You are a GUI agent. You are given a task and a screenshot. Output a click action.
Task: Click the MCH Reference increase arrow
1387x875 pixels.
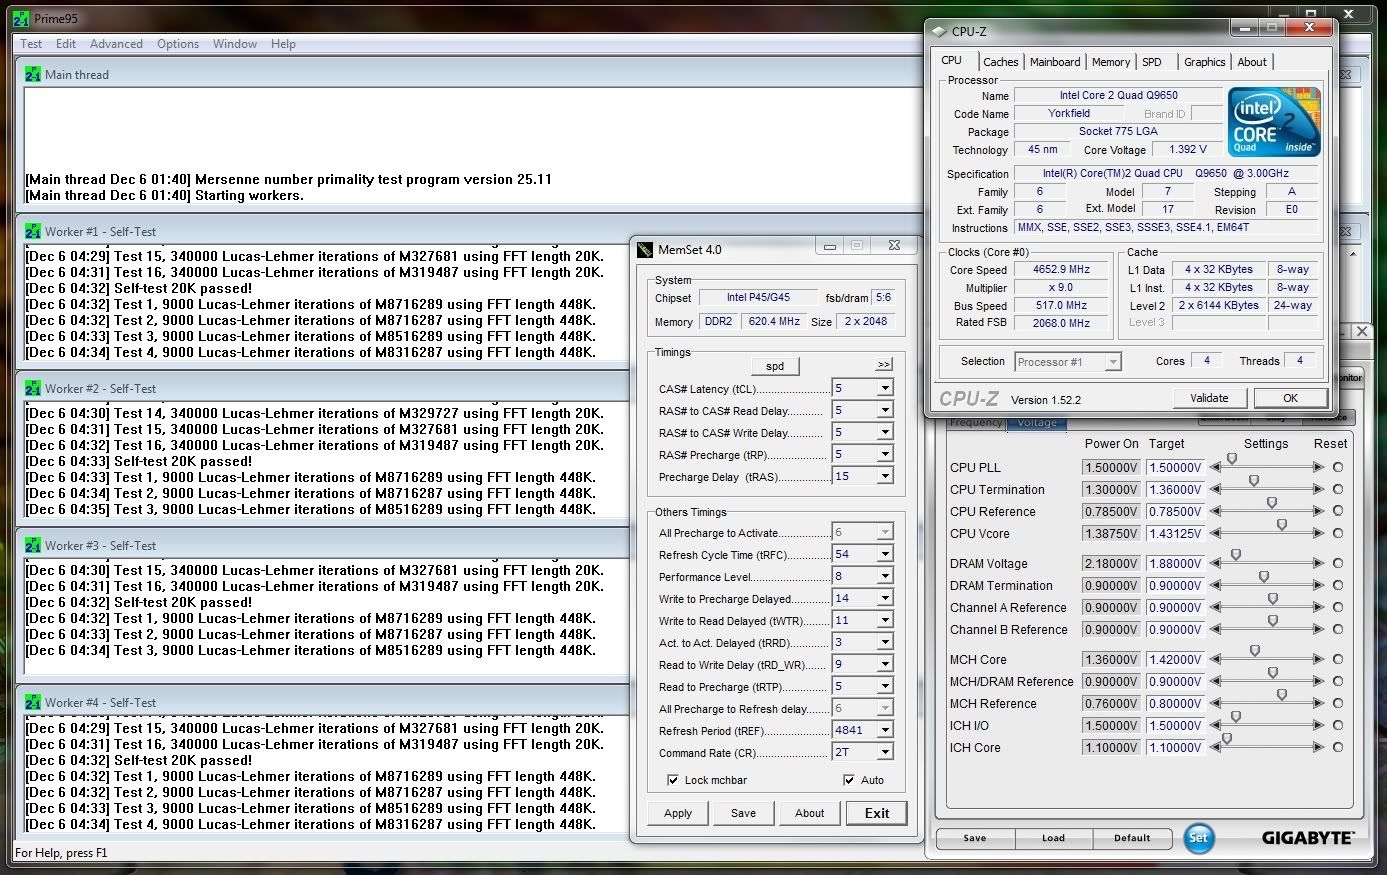click(1319, 703)
